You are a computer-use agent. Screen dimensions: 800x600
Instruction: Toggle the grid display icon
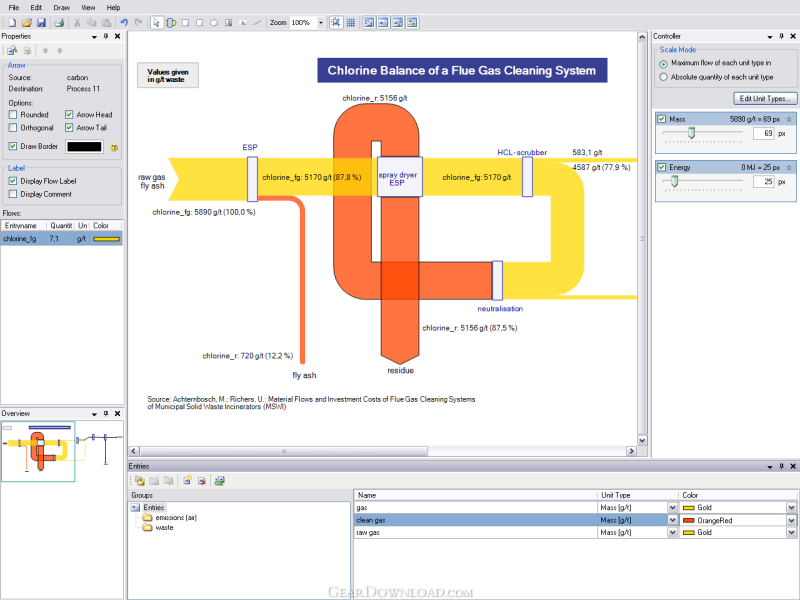click(352, 22)
